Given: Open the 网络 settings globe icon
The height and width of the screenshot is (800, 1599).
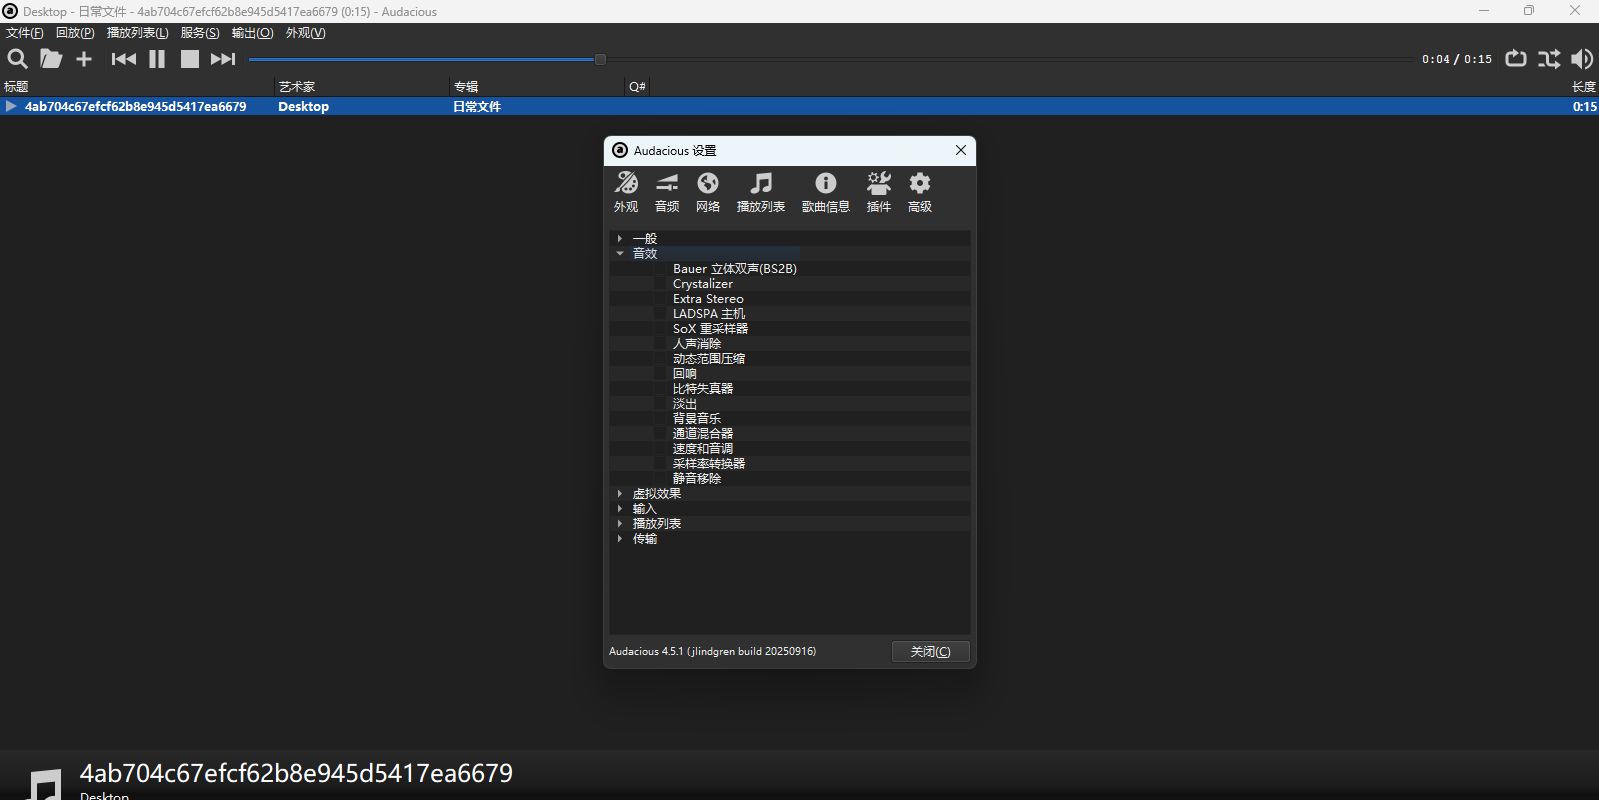Looking at the screenshot, I should coord(708,192).
